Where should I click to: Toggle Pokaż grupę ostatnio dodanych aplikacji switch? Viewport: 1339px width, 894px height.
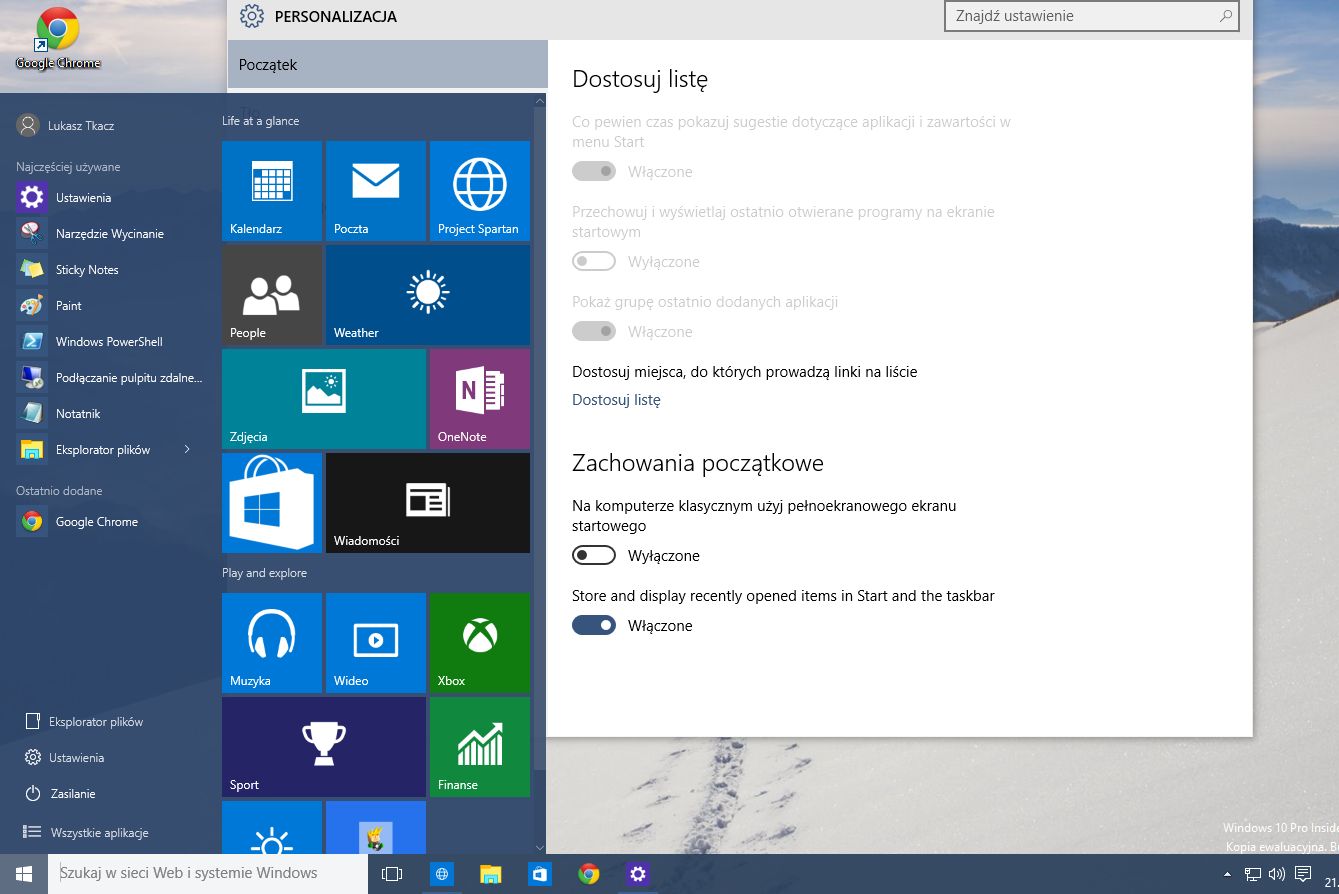click(x=594, y=331)
